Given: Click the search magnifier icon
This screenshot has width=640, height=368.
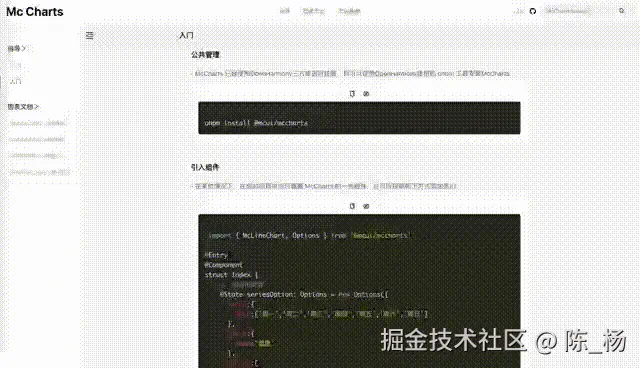Looking at the screenshot, I should click(x=622, y=11).
